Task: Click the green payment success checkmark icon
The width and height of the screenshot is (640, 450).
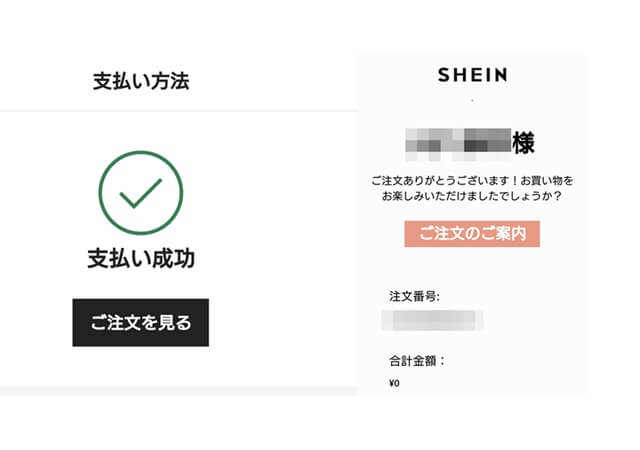Action: click(141, 193)
